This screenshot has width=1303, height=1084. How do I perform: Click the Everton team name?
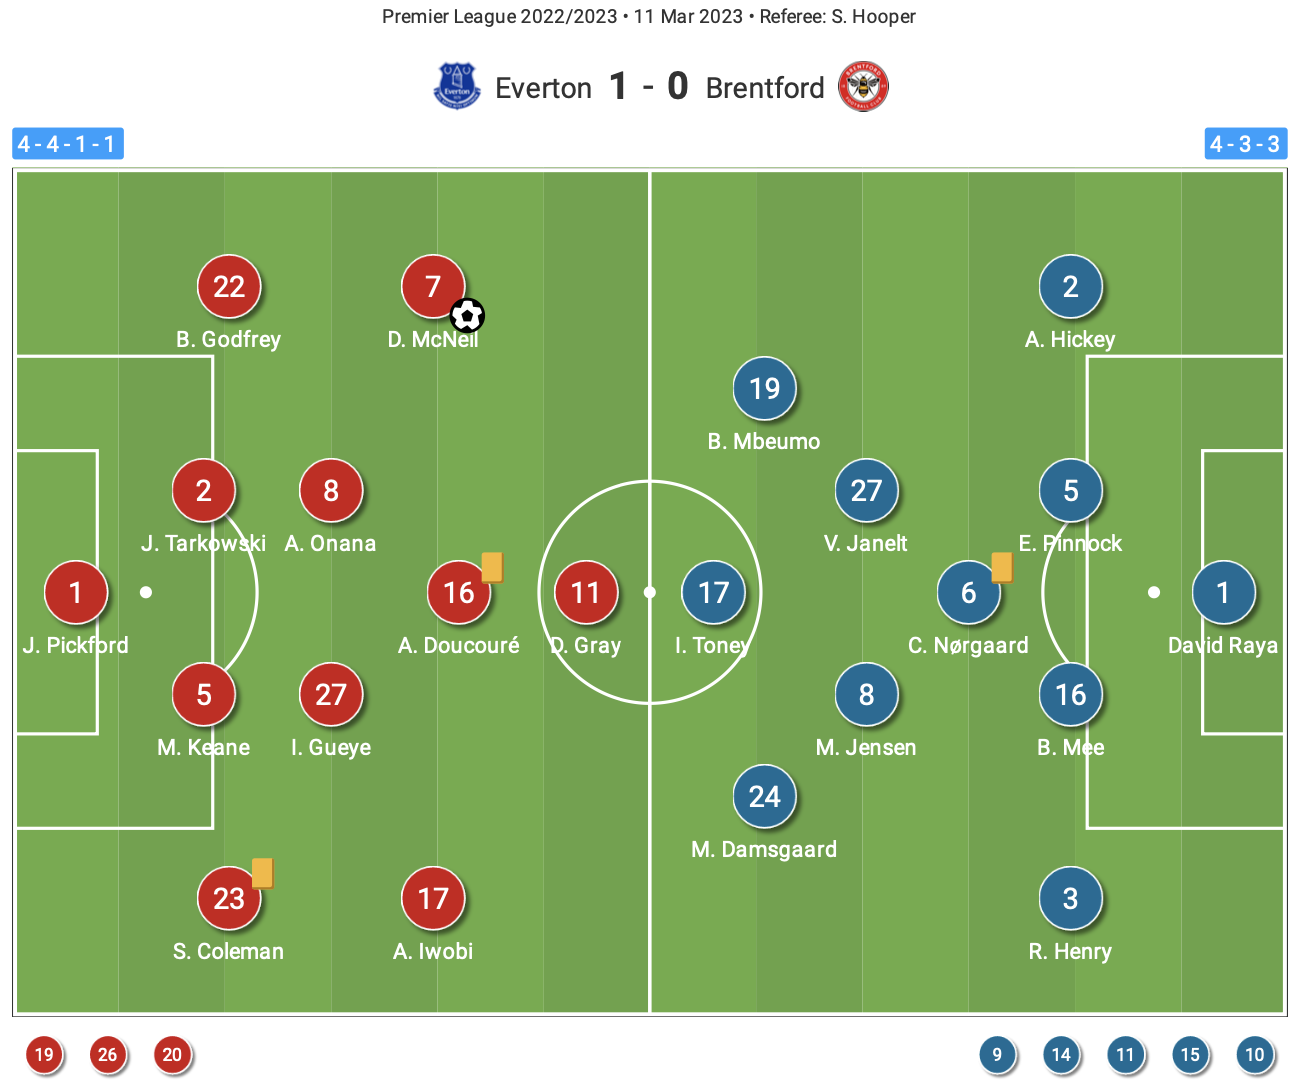point(544,88)
